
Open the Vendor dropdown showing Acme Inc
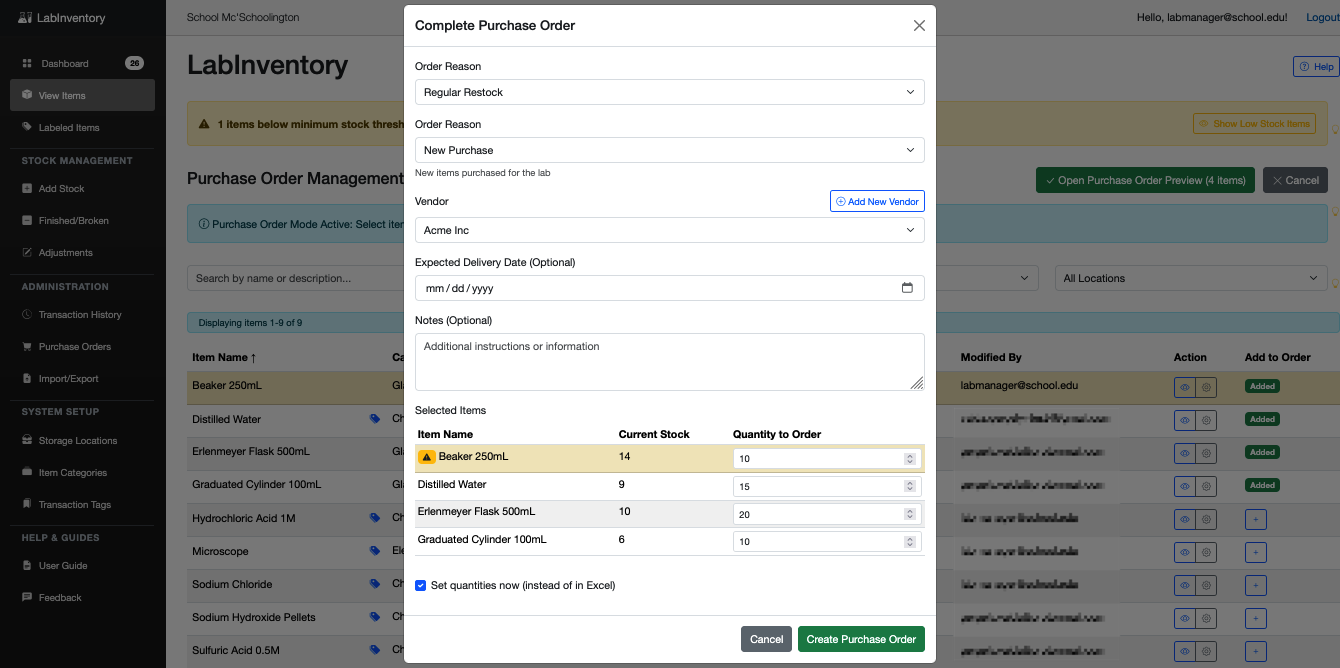(669, 230)
